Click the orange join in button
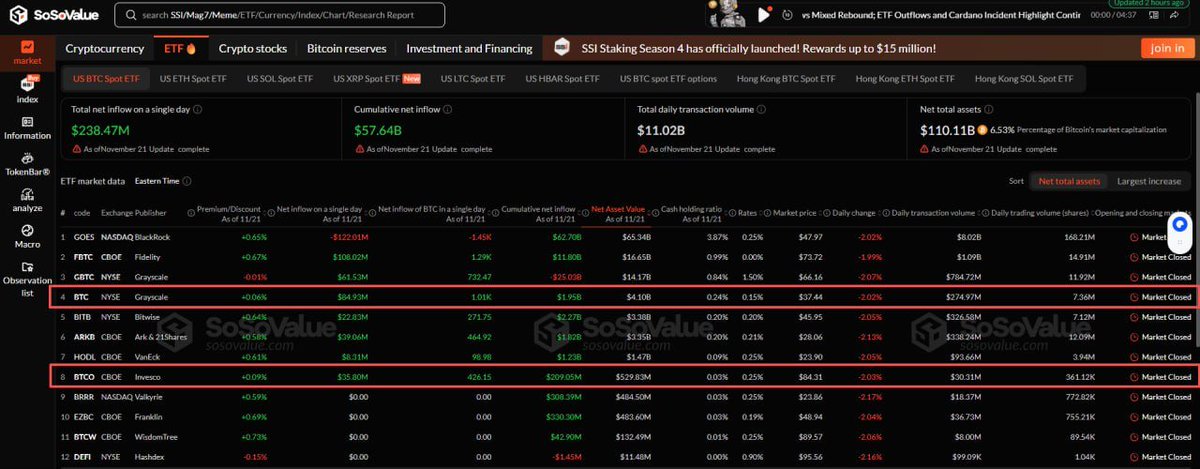1200x469 pixels. pyautogui.click(x=1167, y=48)
